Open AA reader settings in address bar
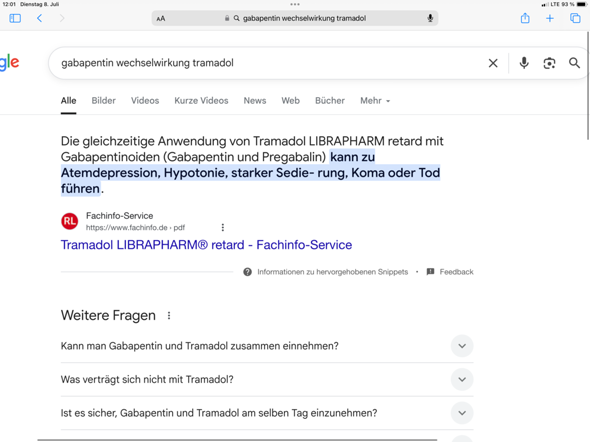 click(161, 18)
